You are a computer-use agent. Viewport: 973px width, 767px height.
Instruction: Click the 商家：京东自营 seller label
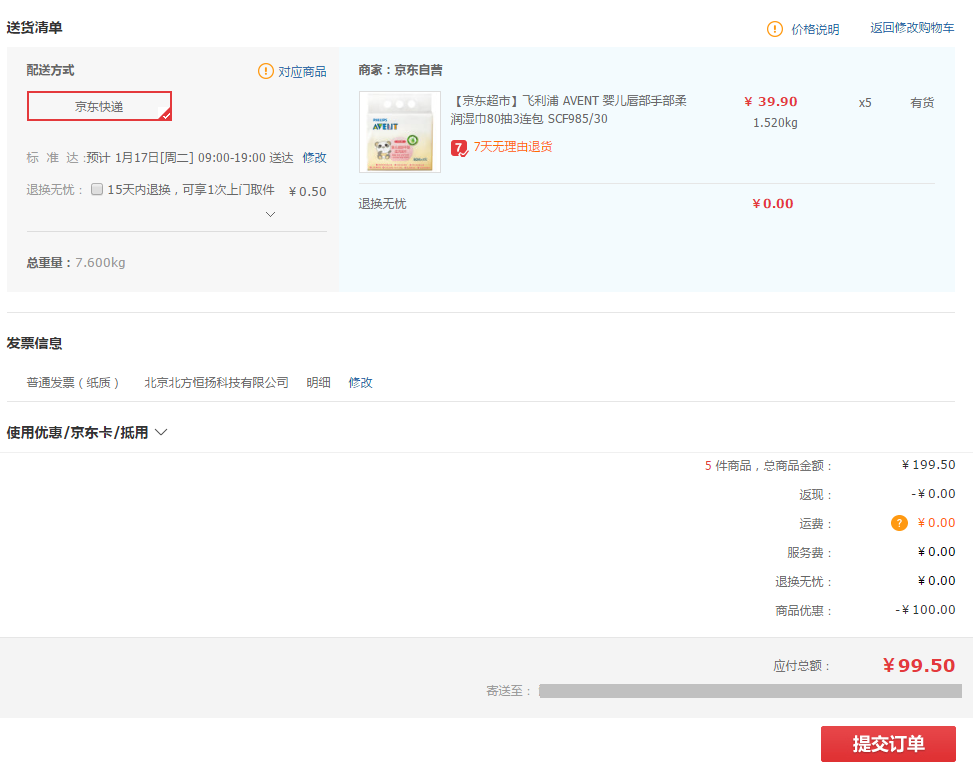point(400,70)
